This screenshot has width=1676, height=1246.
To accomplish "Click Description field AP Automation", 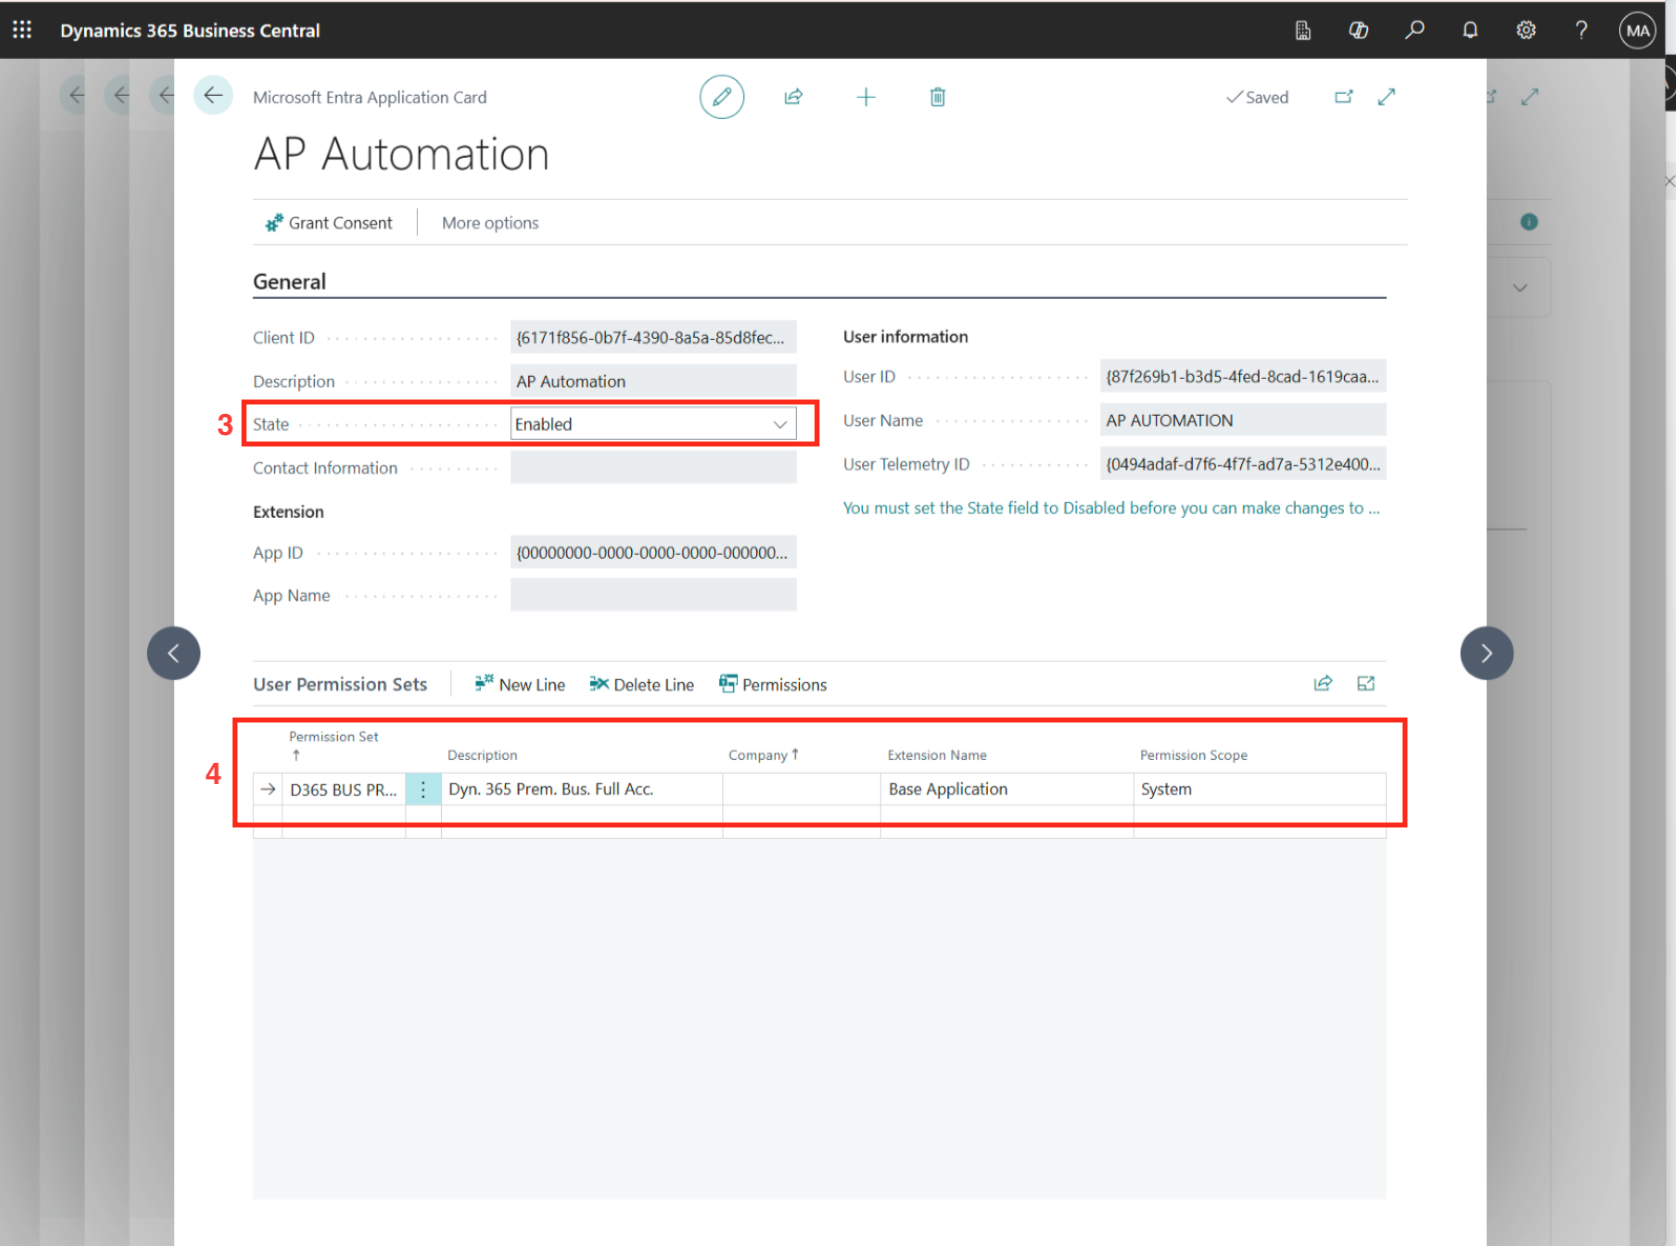I will click(653, 381).
